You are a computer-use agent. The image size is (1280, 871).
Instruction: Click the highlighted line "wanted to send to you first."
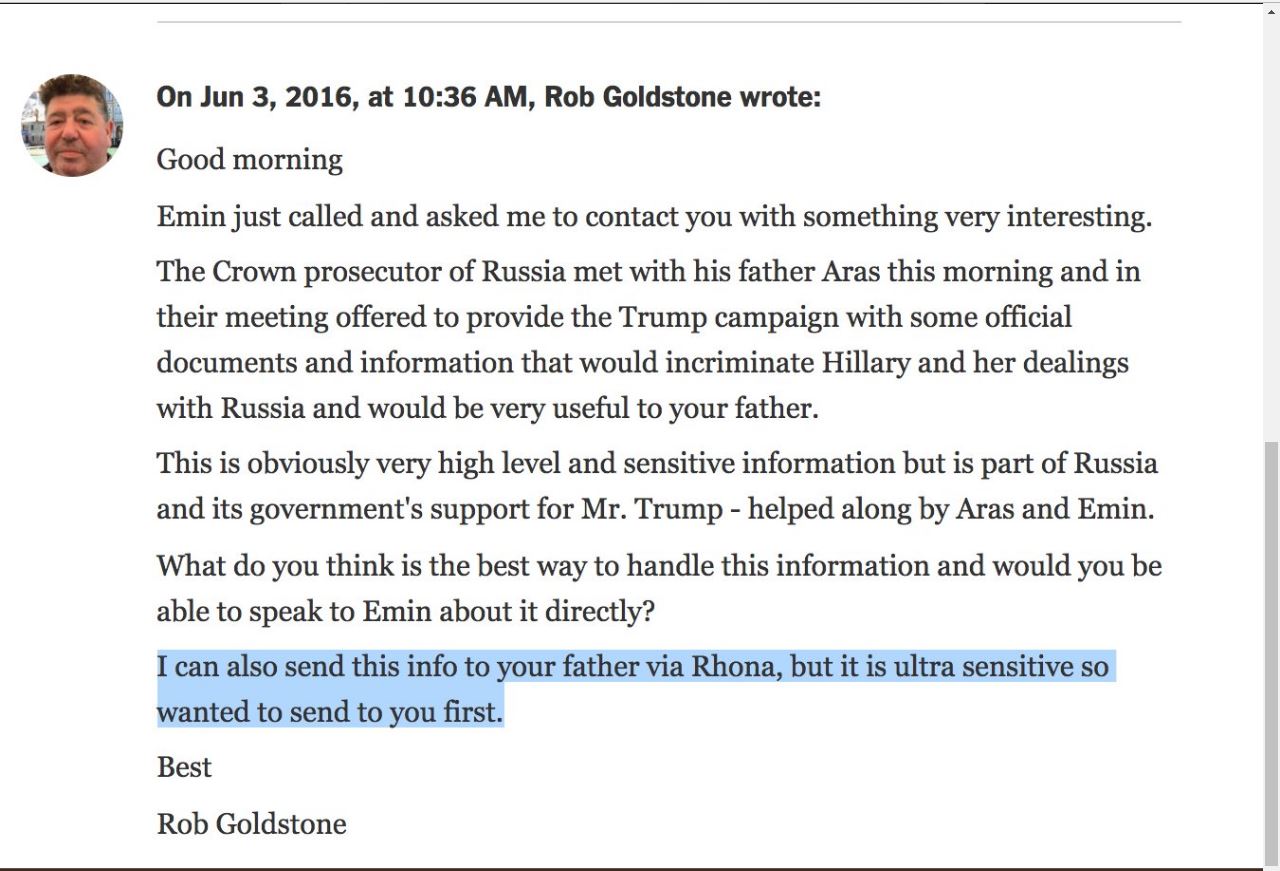pyautogui.click(x=330, y=712)
